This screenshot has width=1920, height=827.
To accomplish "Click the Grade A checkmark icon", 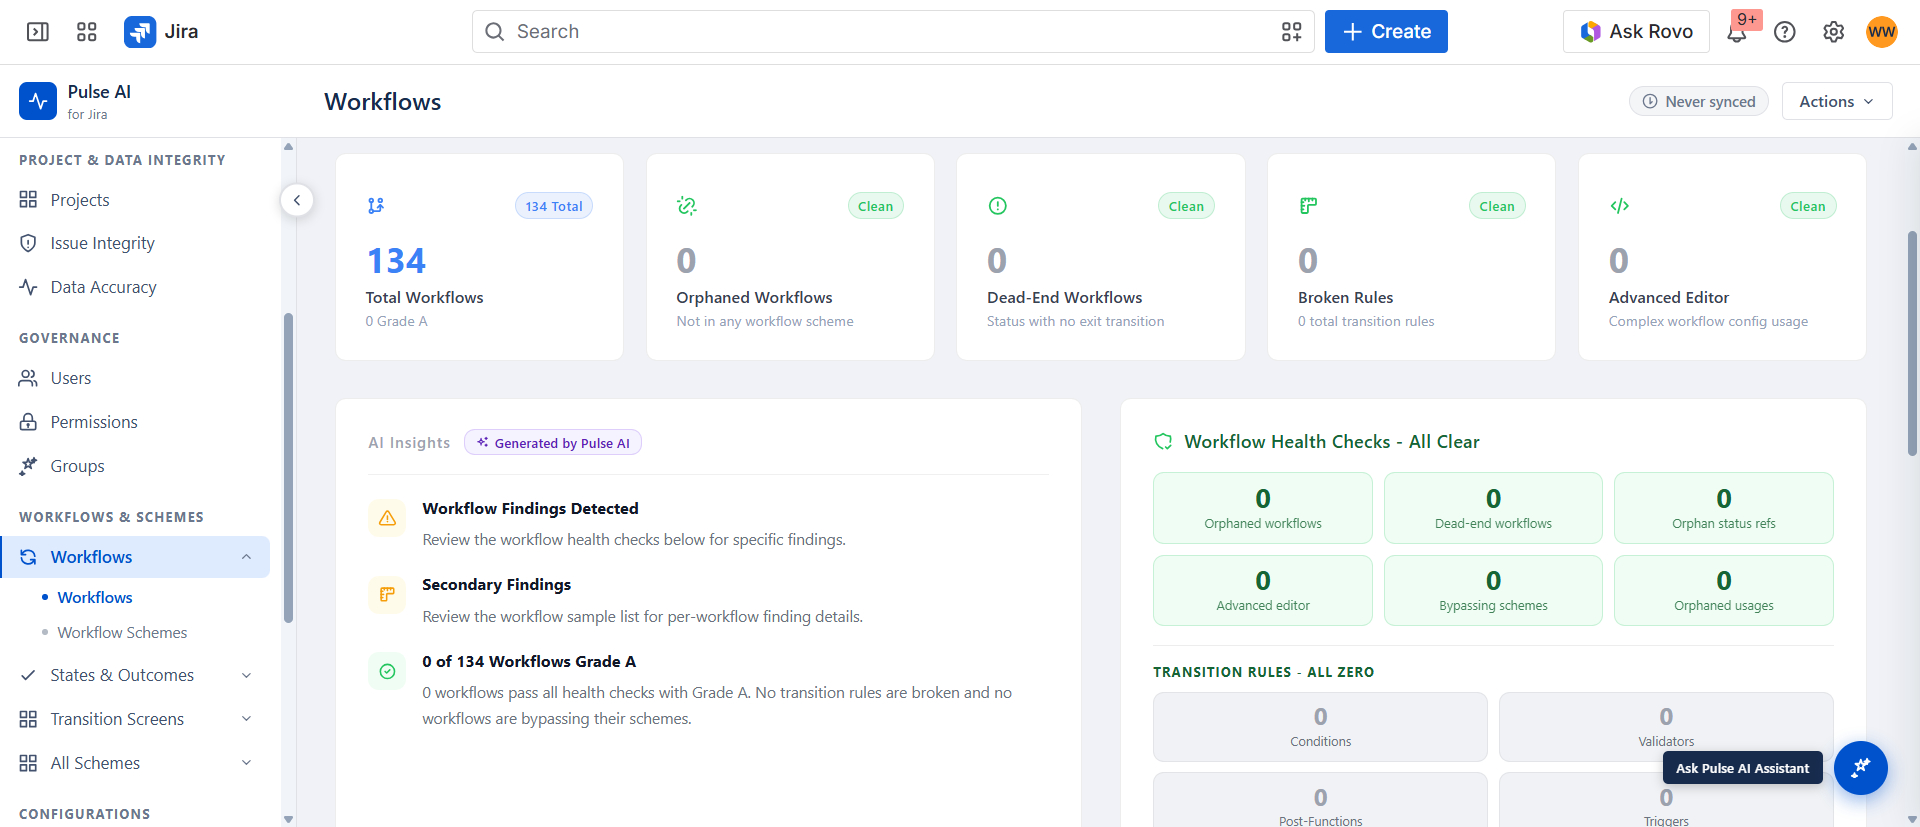I will [x=387, y=672].
